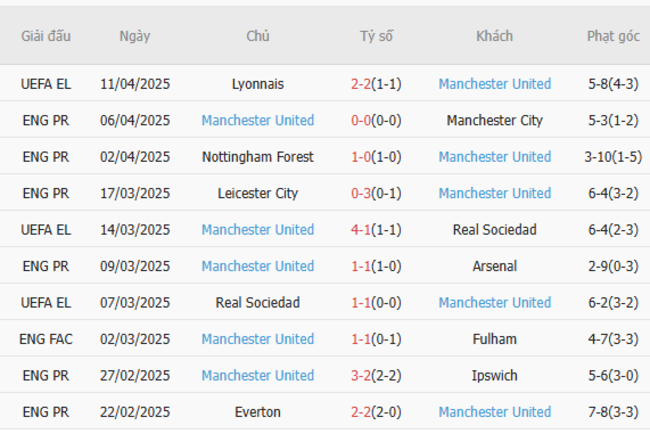Select Nottingham Forest in the home column

tap(257, 157)
